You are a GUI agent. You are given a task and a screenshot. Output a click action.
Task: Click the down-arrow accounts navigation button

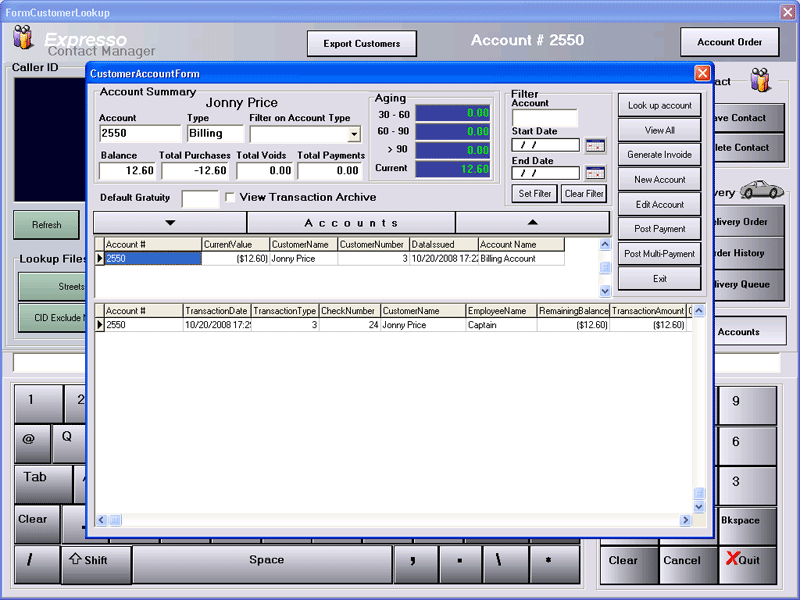coord(170,222)
